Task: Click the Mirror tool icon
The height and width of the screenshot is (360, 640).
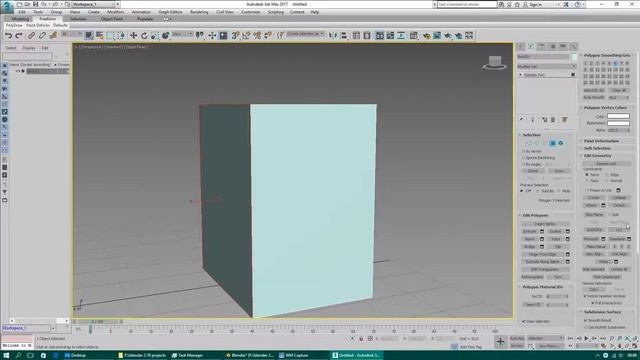Action: pyautogui.click(x=333, y=36)
